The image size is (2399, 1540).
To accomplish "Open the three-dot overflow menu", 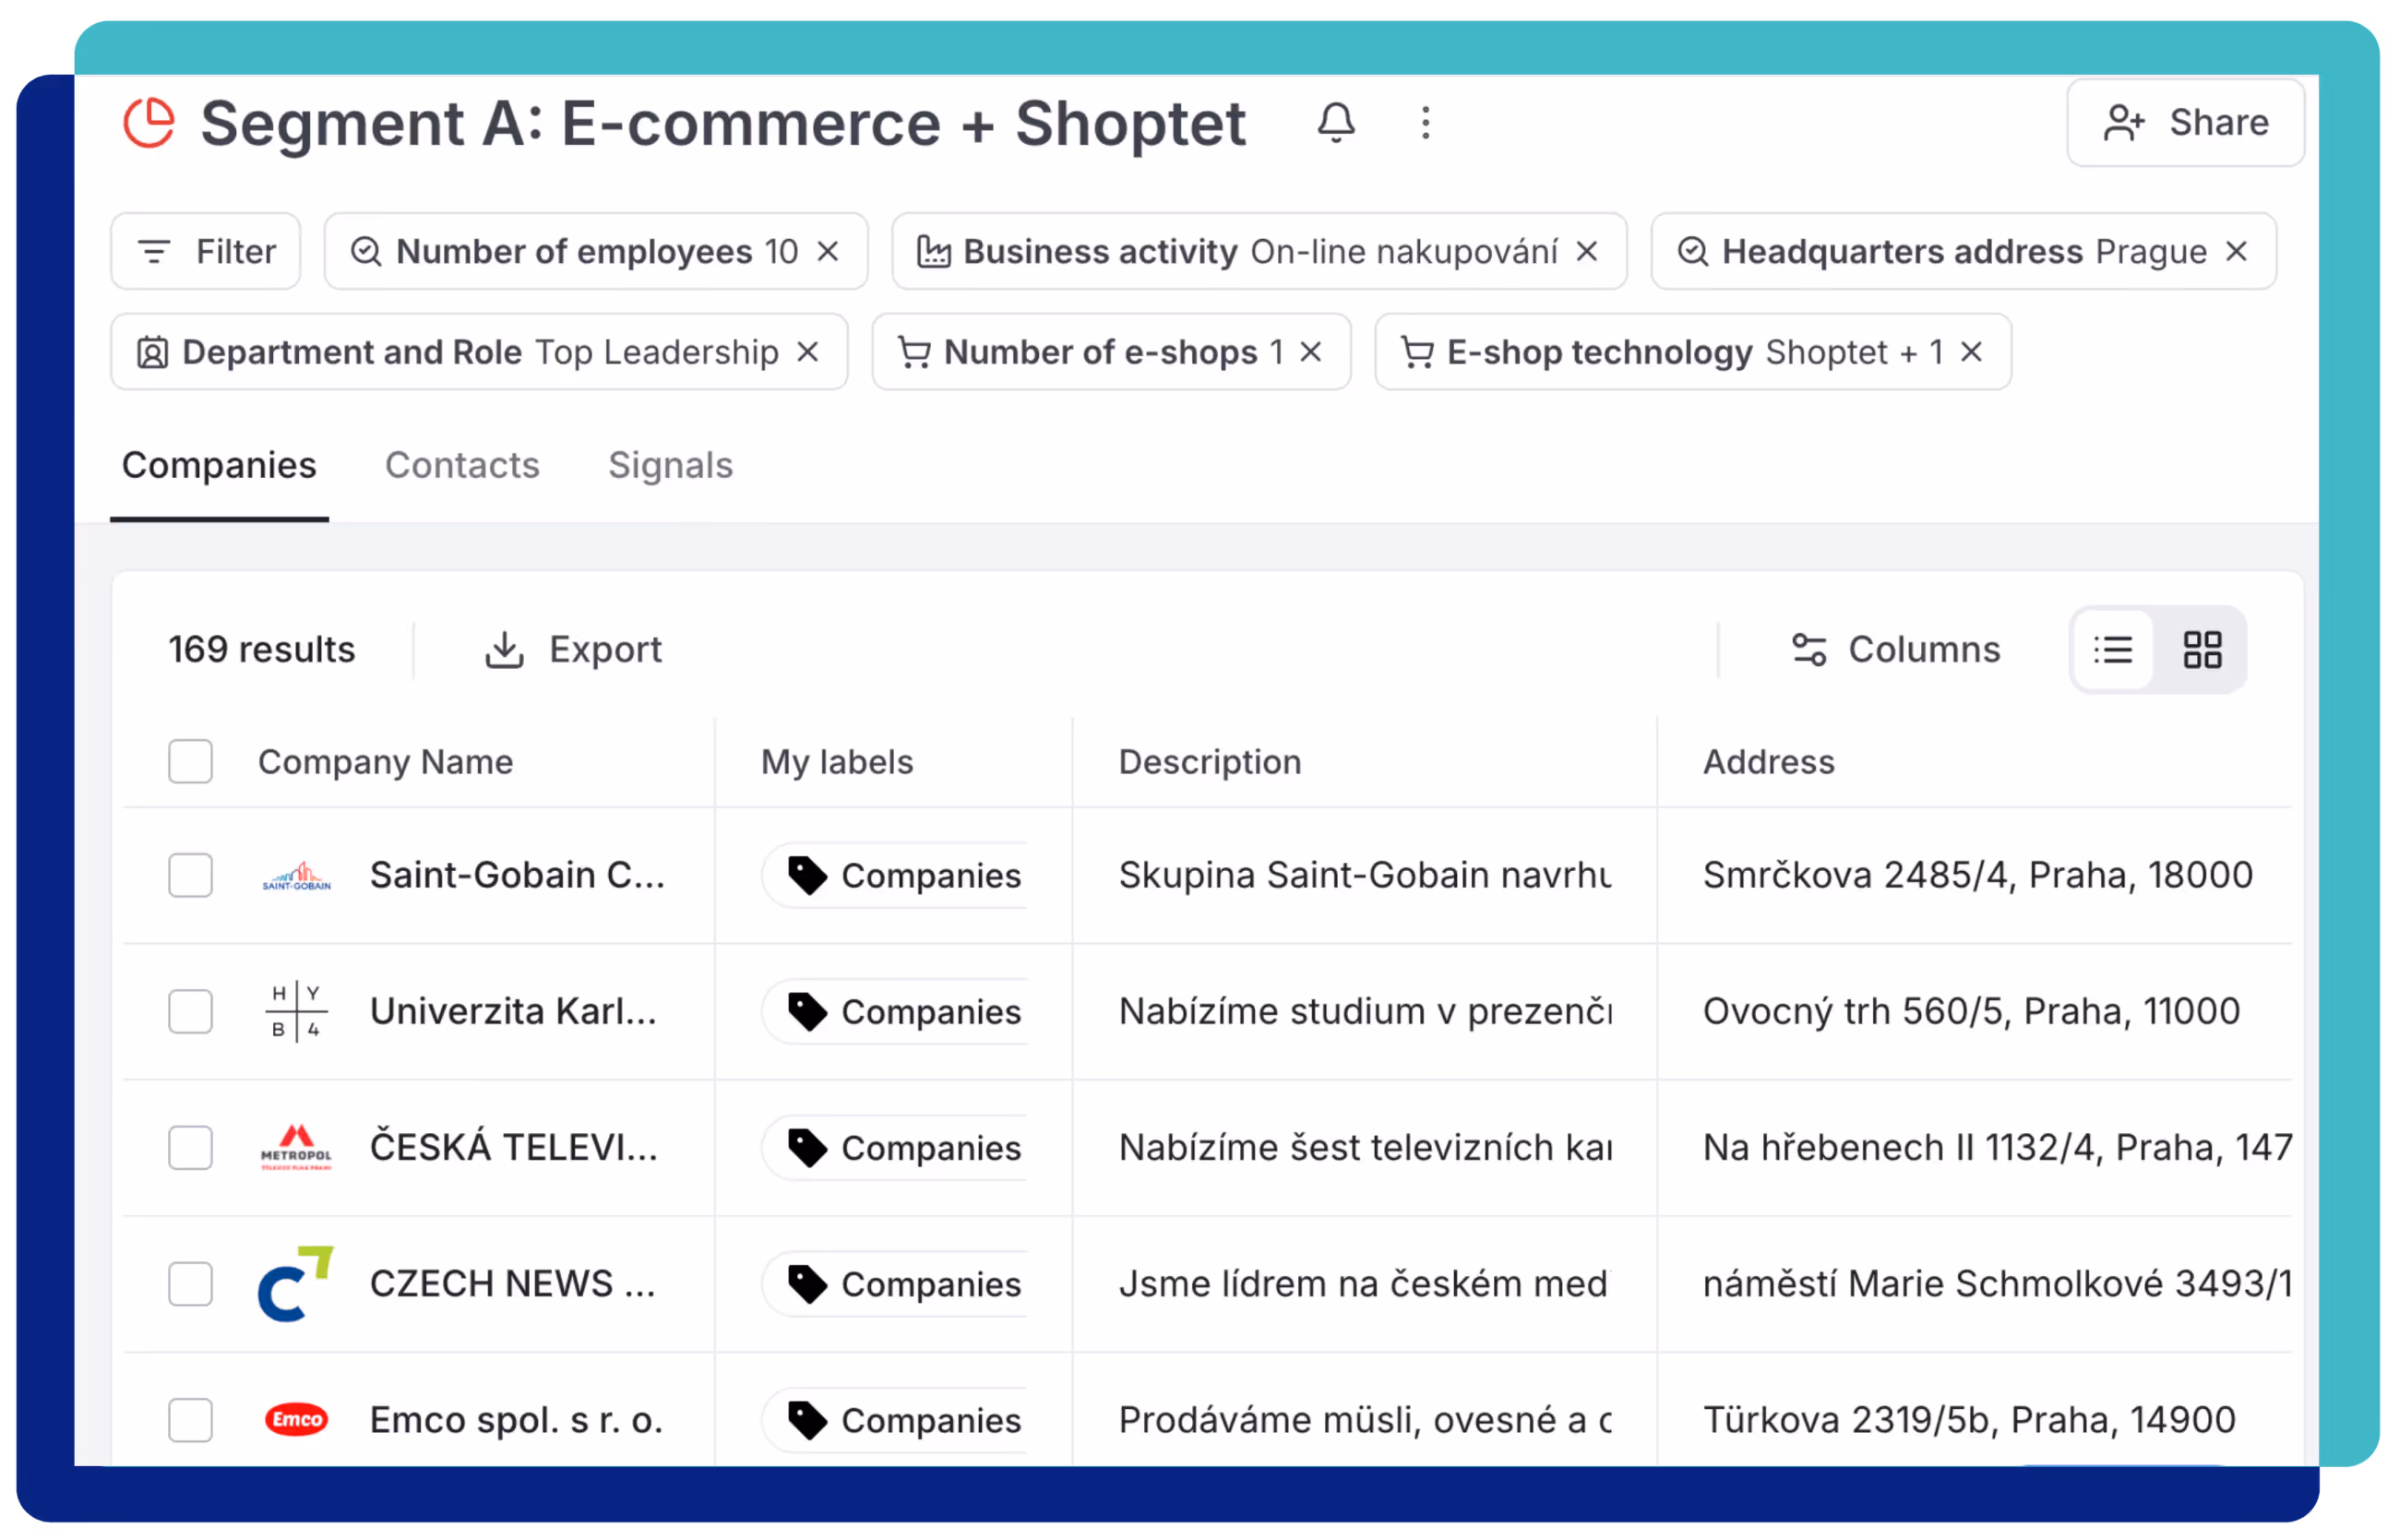I will [x=1426, y=122].
